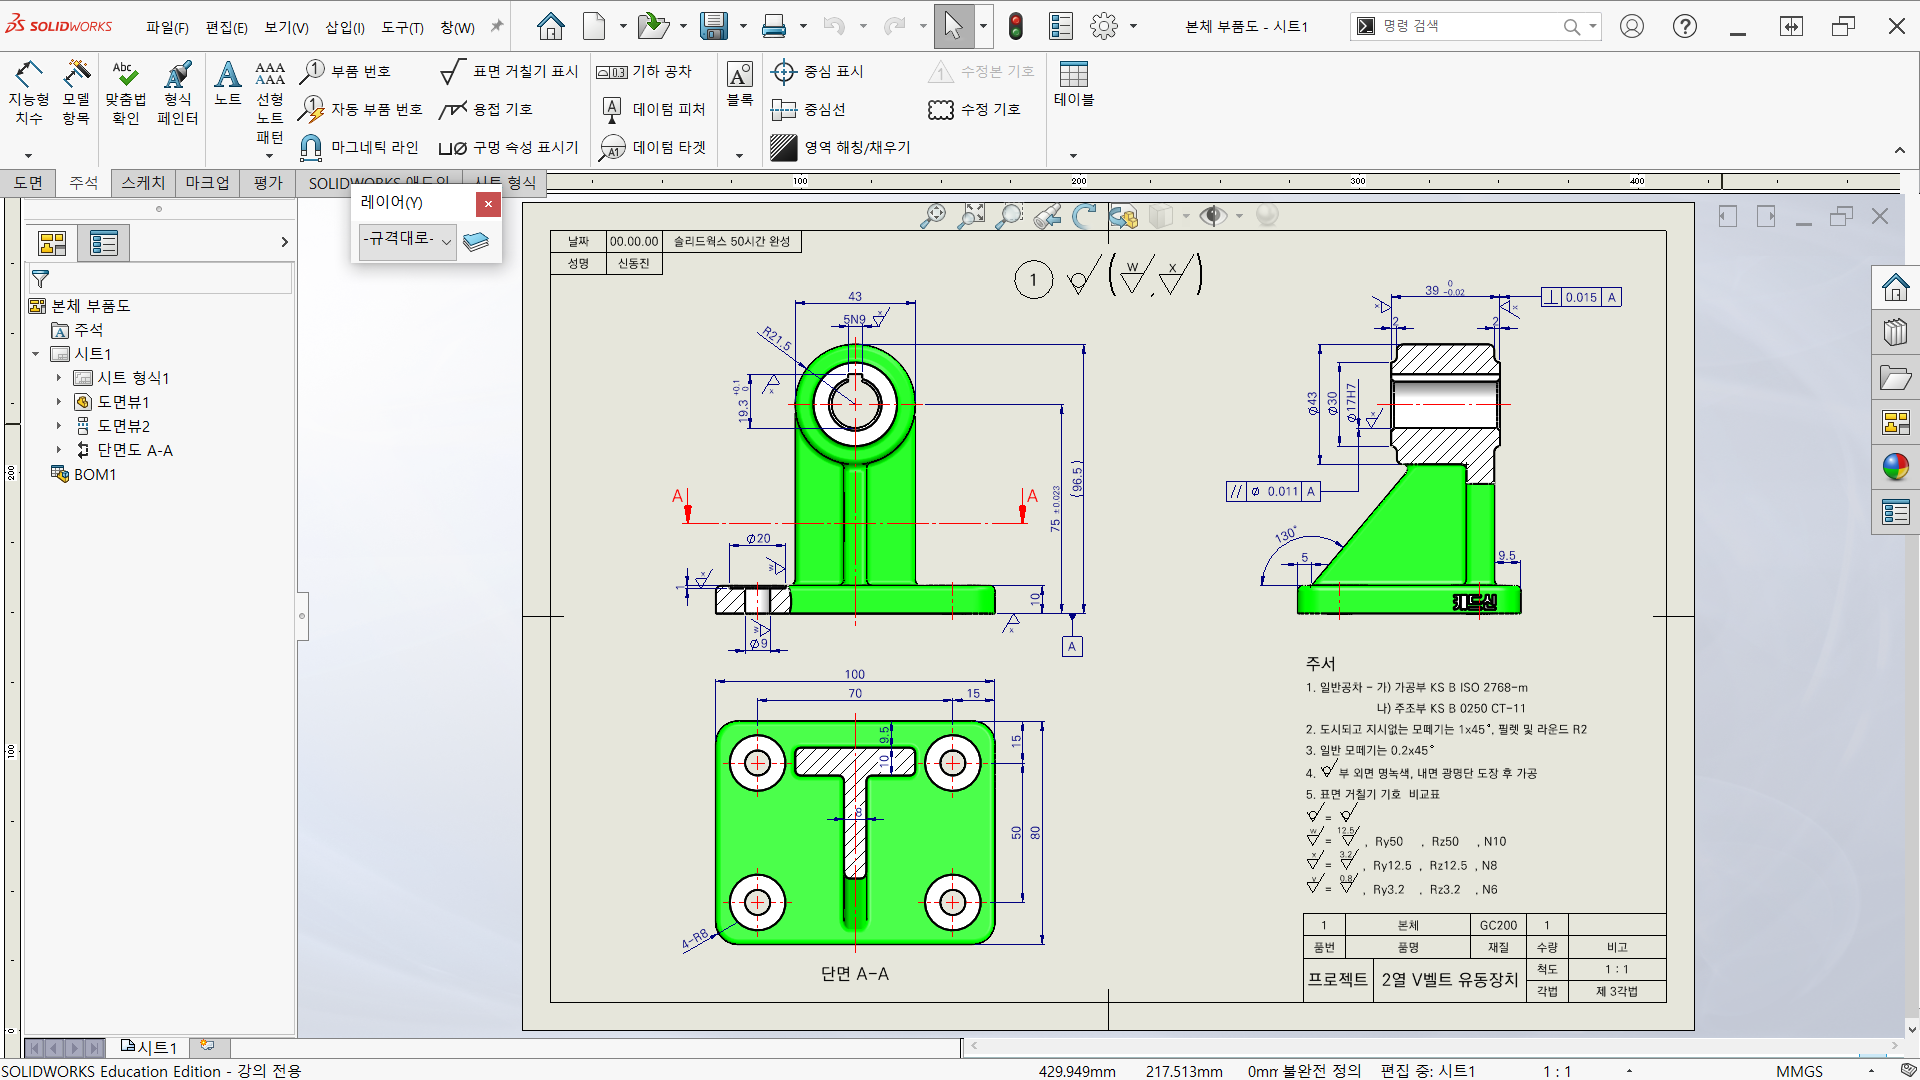Expand the 시트 형식1 tree node

pyautogui.click(x=59, y=378)
